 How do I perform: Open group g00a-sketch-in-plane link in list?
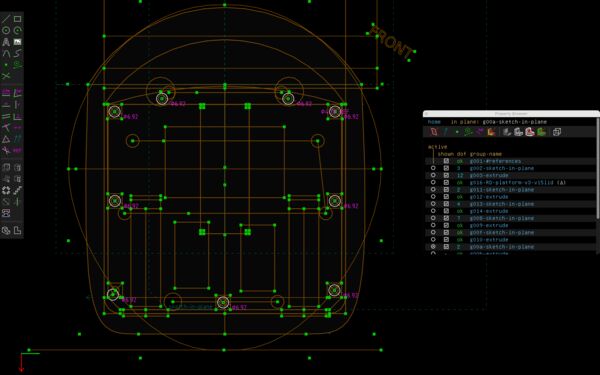pyautogui.click(x=502, y=247)
